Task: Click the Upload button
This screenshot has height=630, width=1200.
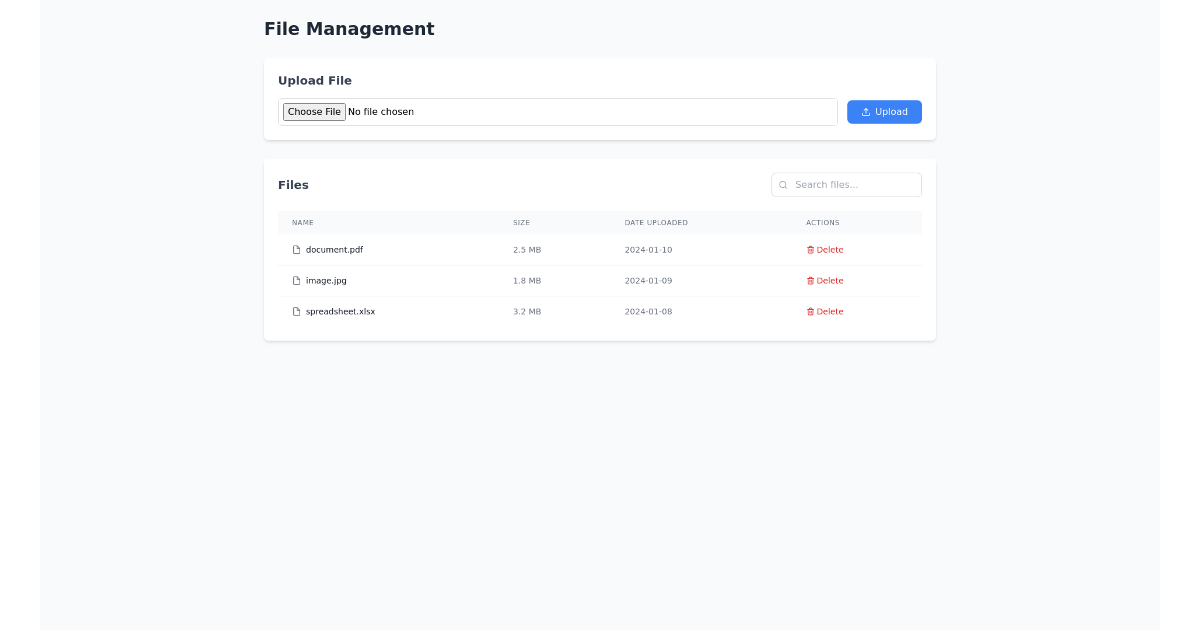Action: coord(884,111)
